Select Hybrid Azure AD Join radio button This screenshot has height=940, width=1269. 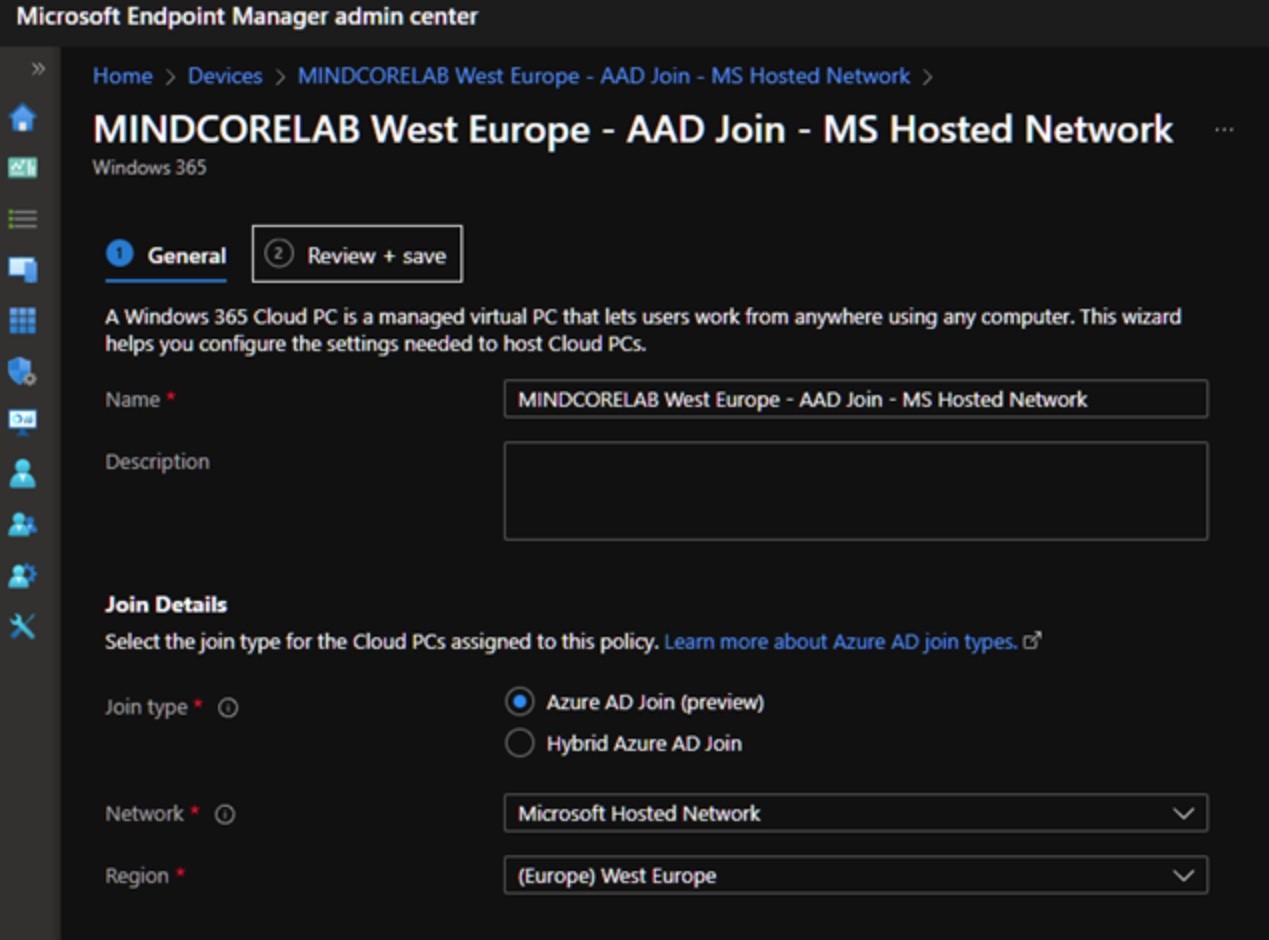click(519, 743)
